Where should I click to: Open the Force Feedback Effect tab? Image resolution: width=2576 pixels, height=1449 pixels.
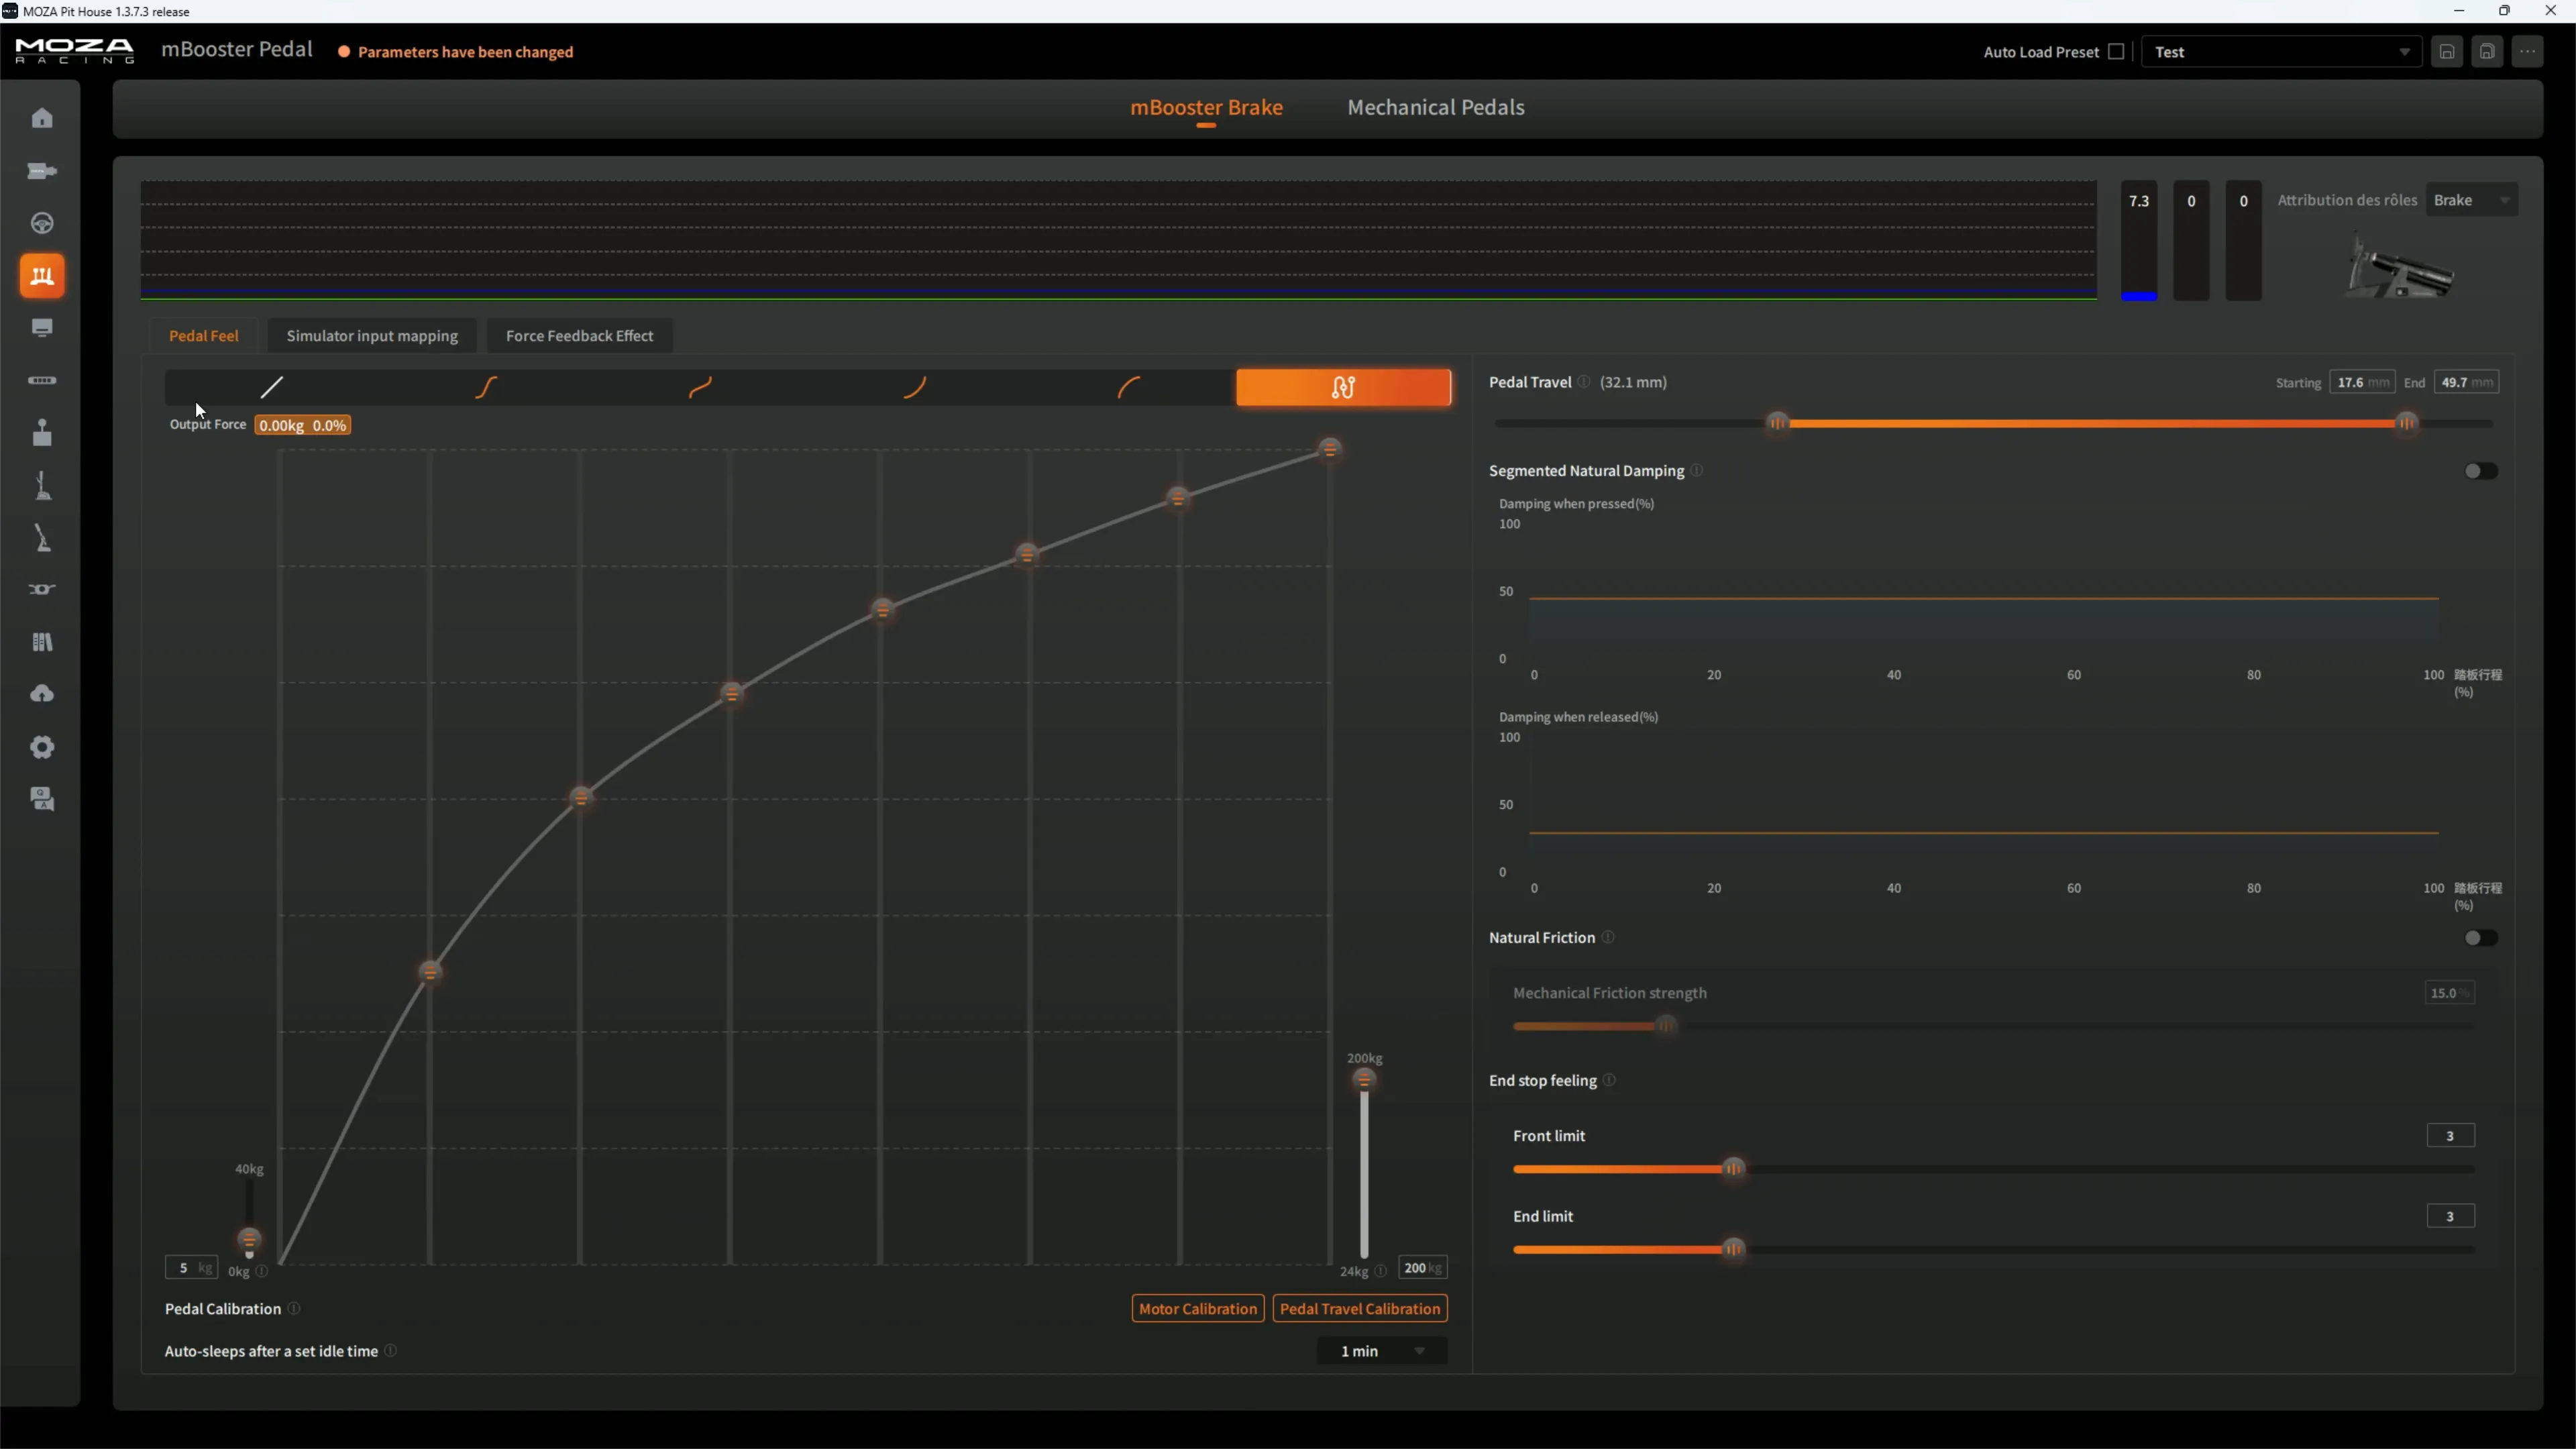(579, 336)
